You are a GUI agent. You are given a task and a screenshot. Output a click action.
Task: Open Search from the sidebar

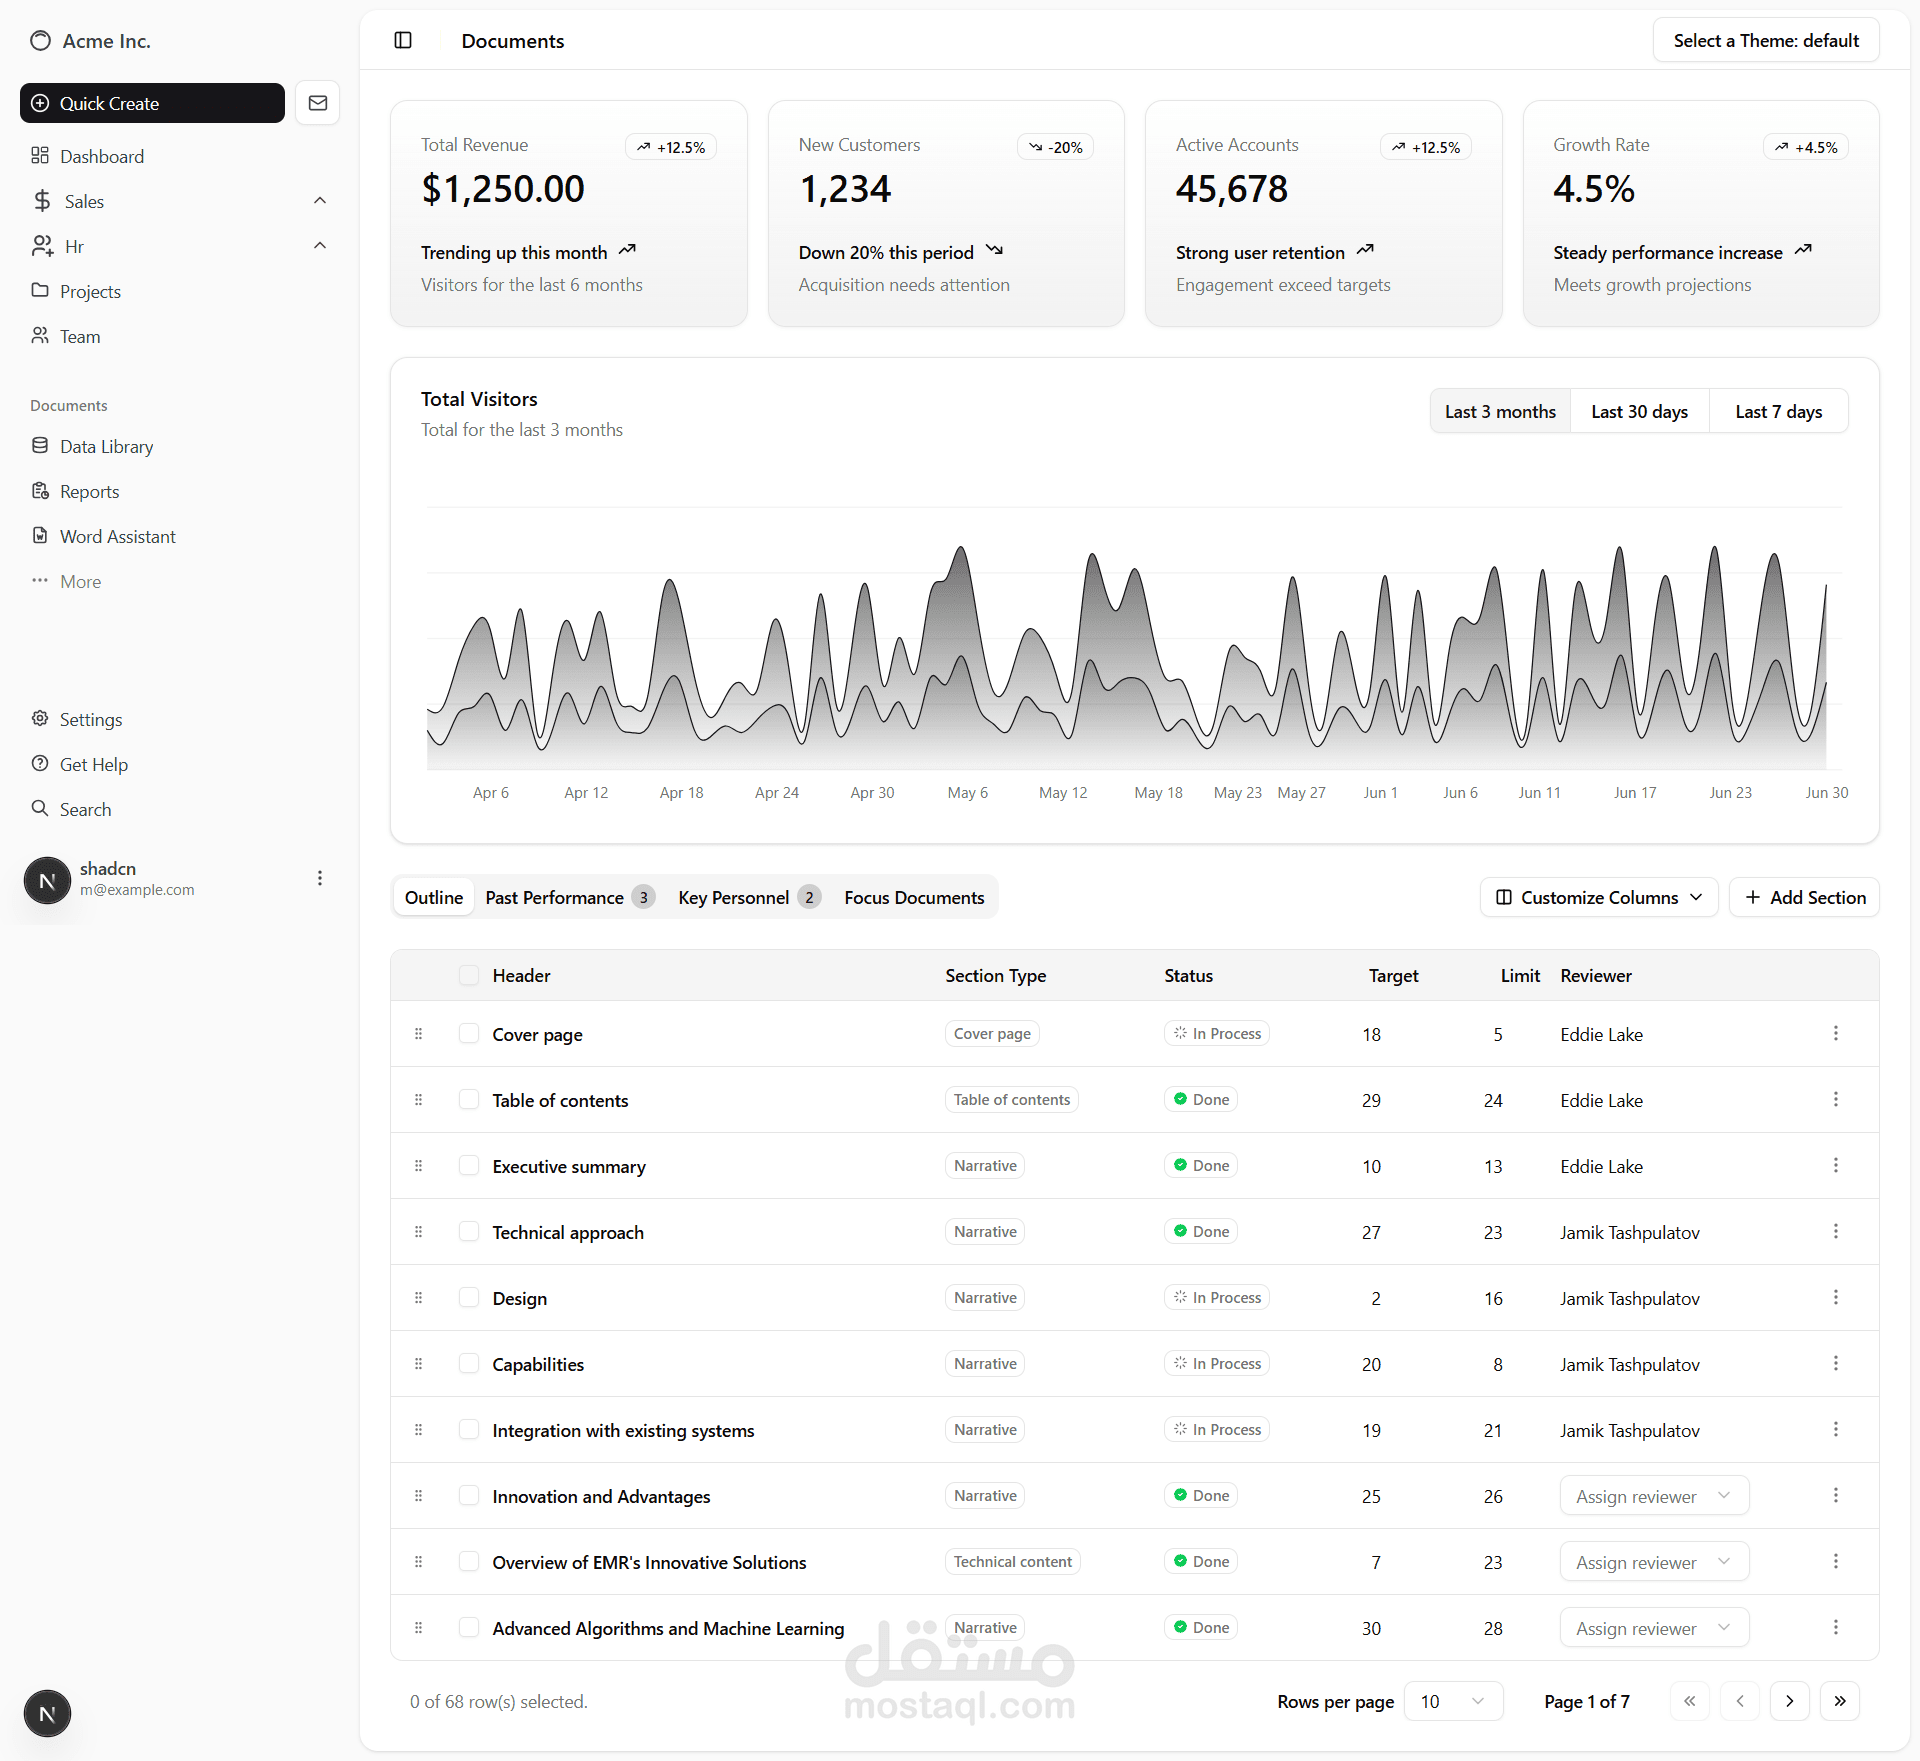[84, 808]
